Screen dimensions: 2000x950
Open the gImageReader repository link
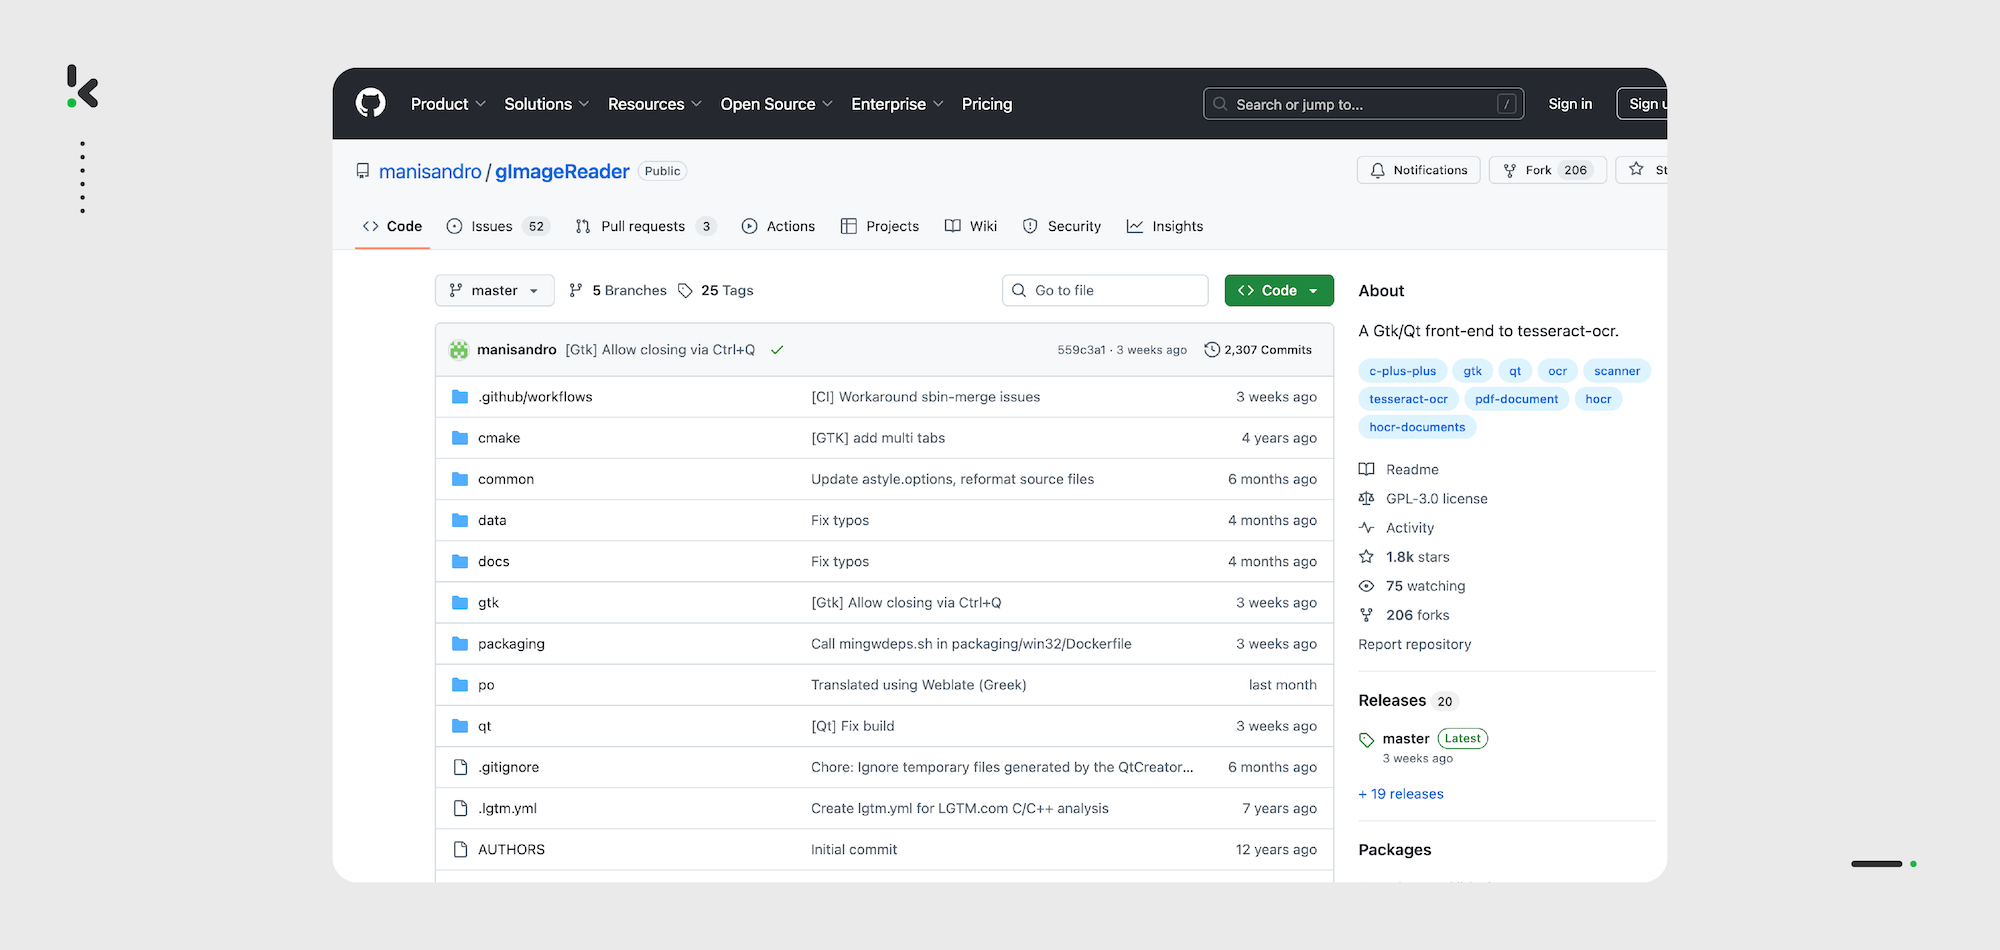pos(562,171)
